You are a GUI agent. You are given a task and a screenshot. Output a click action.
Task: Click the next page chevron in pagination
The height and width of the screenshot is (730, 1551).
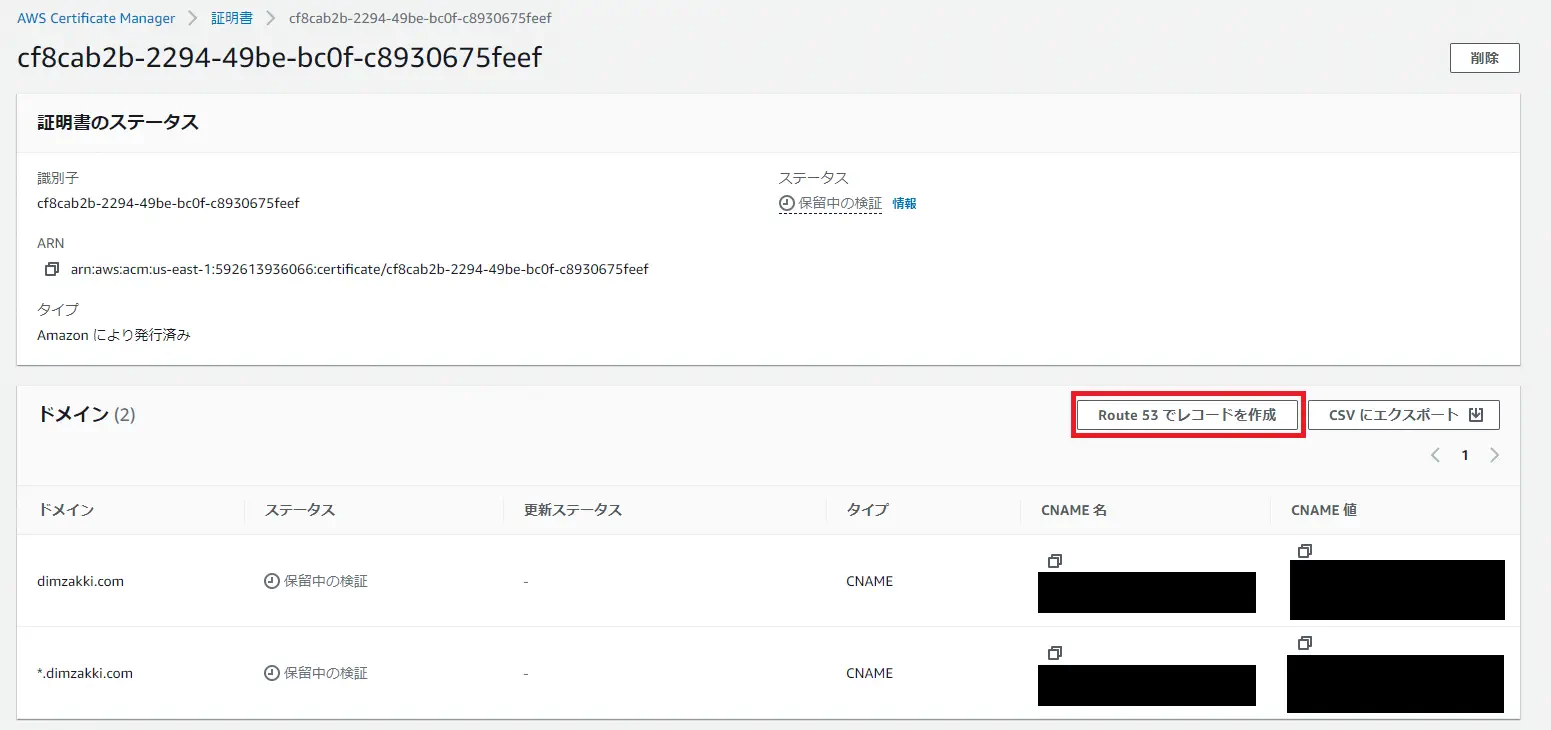coord(1496,454)
